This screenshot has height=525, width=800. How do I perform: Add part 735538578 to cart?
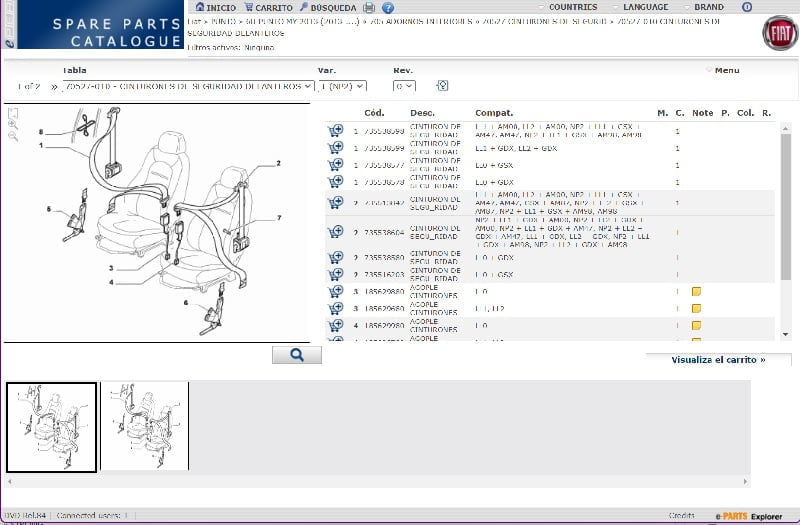tap(335, 182)
